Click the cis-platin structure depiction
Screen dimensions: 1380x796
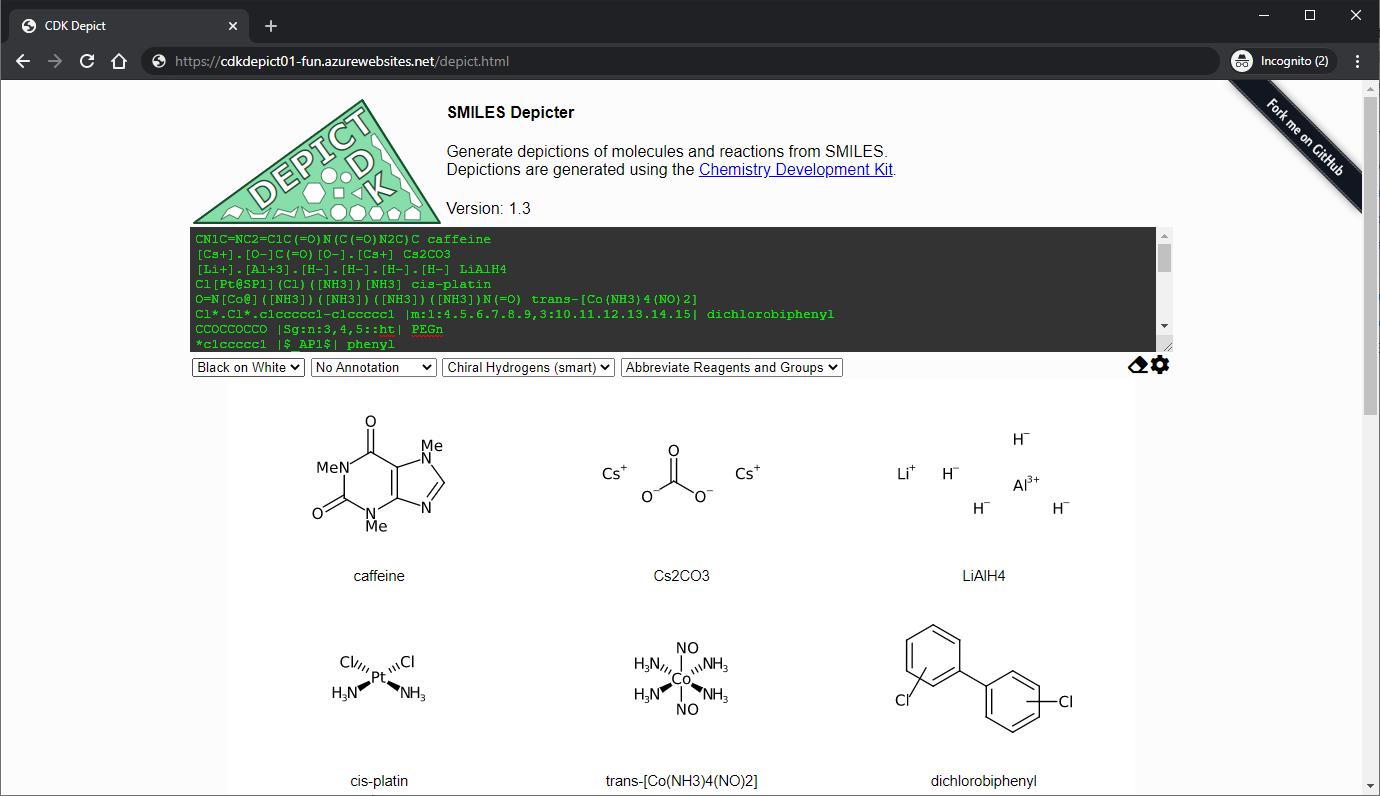379,679
